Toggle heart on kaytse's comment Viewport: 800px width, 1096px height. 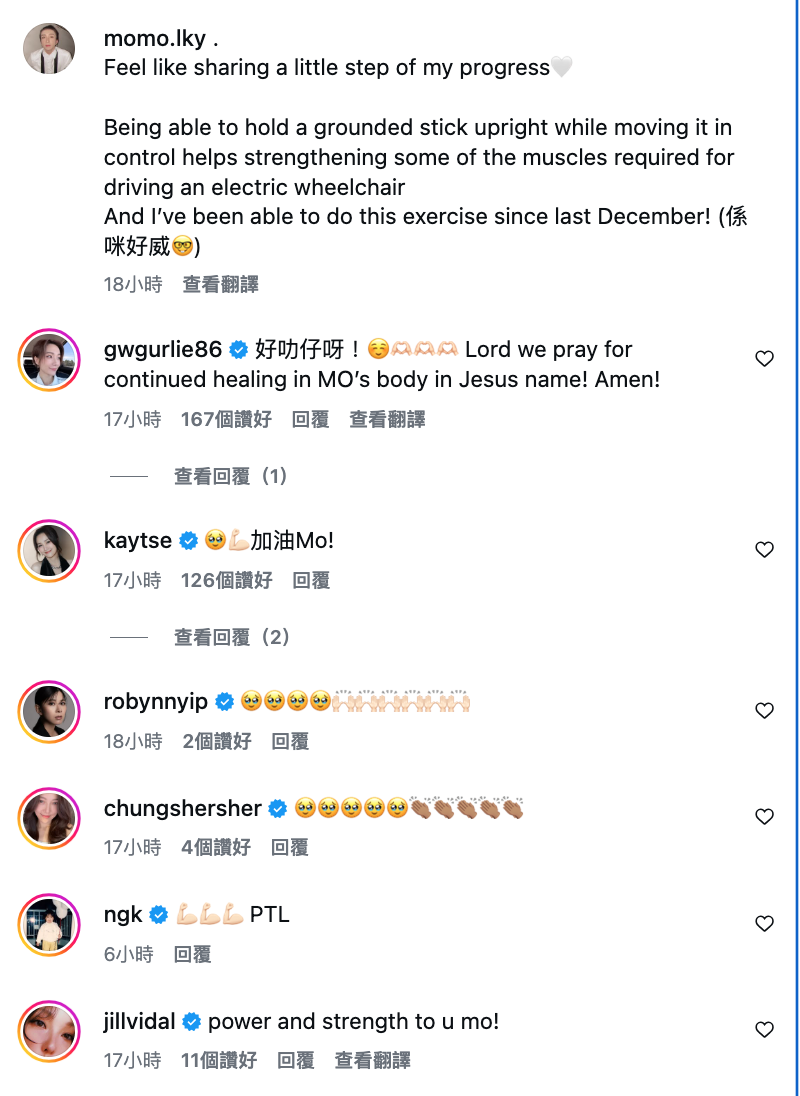(764, 550)
